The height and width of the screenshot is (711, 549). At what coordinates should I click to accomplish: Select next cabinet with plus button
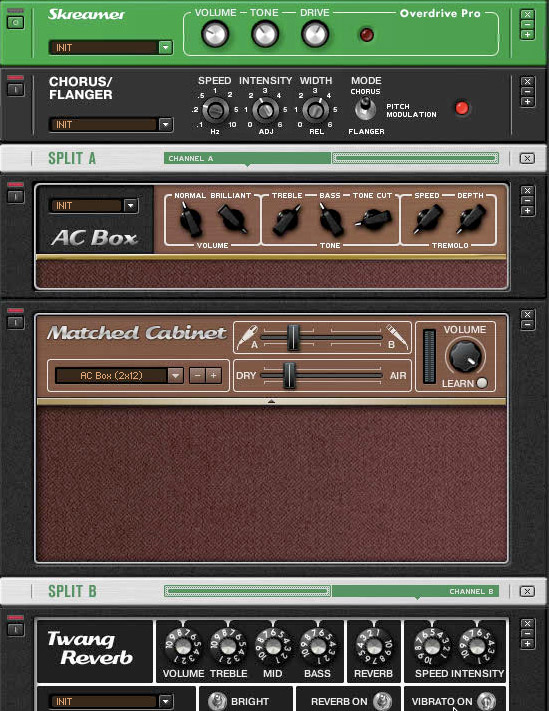214,375
